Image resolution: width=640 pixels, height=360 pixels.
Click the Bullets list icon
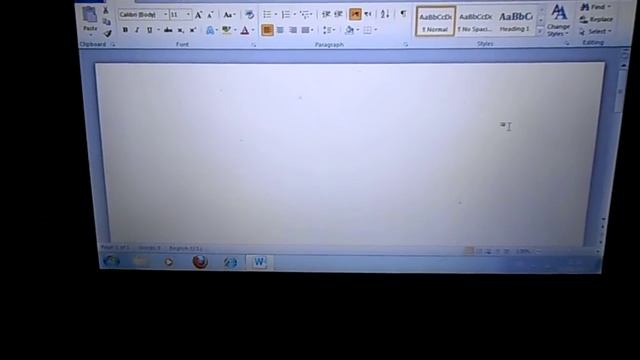267,15
